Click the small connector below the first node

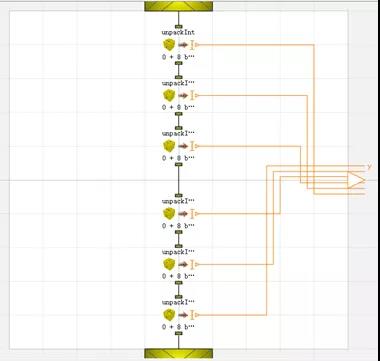point(179,63)
